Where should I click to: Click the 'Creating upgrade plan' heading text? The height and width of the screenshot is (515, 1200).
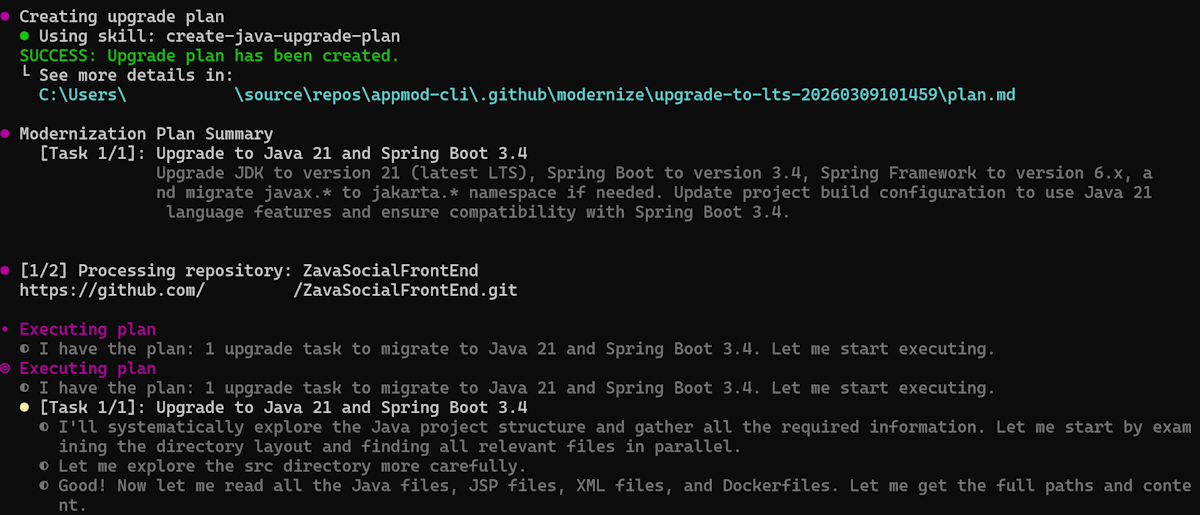tap(122, 17)
